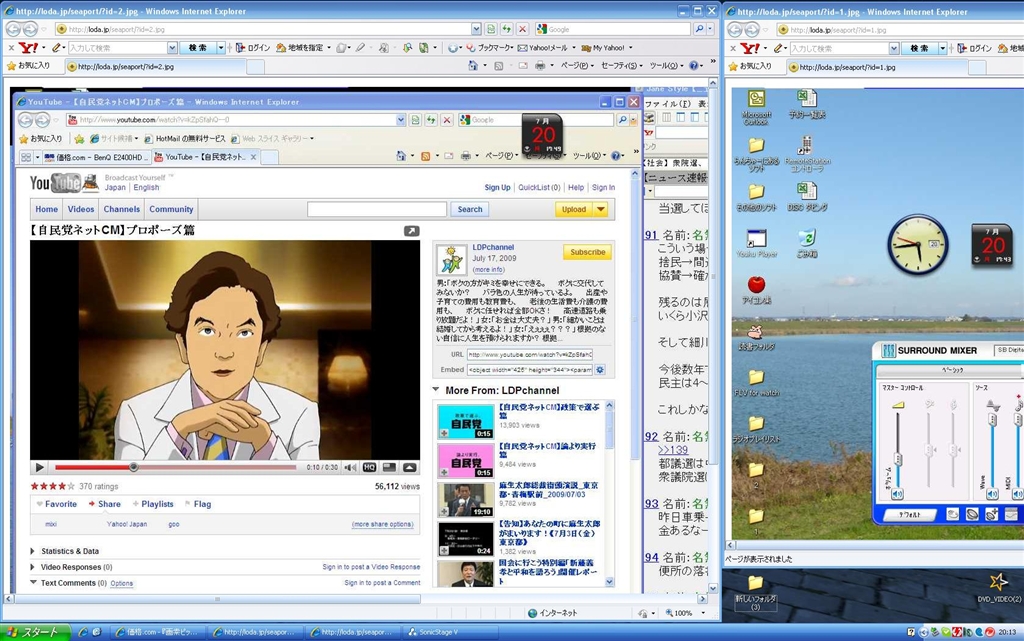This screenshot has width=1024, height=641.
Task: Click the master volume slider in Surround Mixer
Action: (x=898, y=460)
